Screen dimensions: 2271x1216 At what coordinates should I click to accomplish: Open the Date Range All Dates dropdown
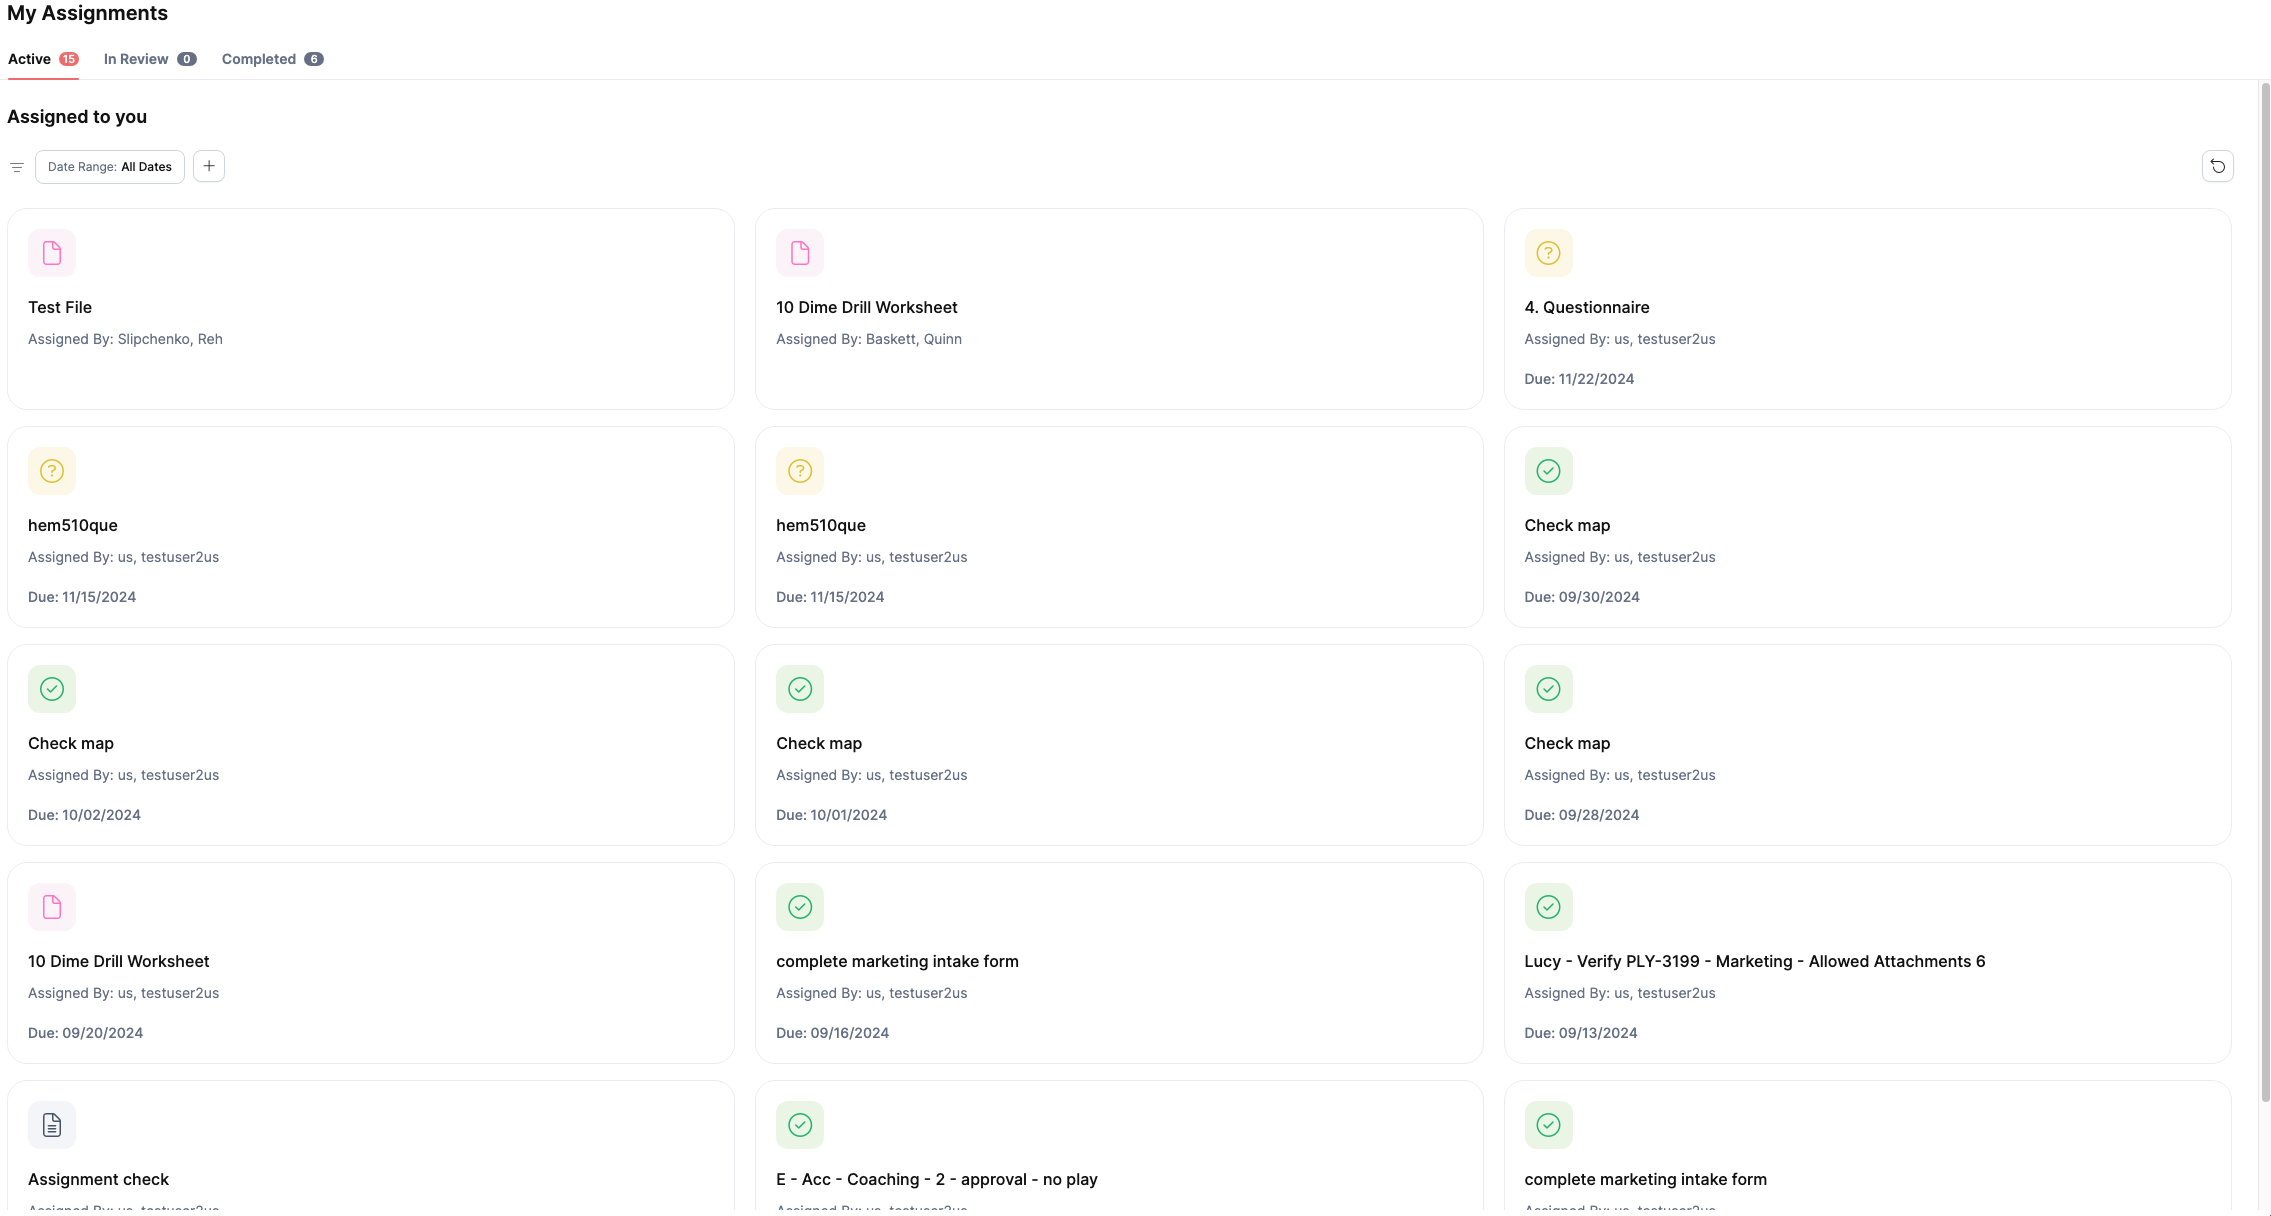click(110, 167)
